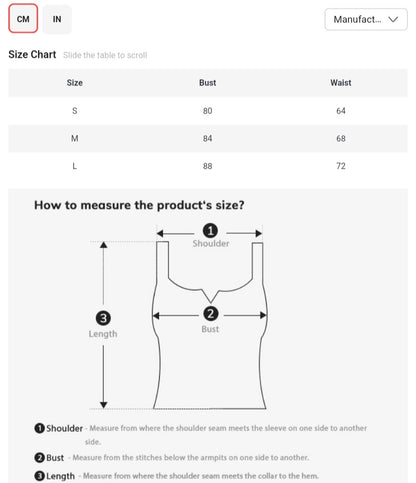The height and width of the screenshot is (483, 416).
Task: Click the bust value 84 cell
Action: (x=207, y=138)
